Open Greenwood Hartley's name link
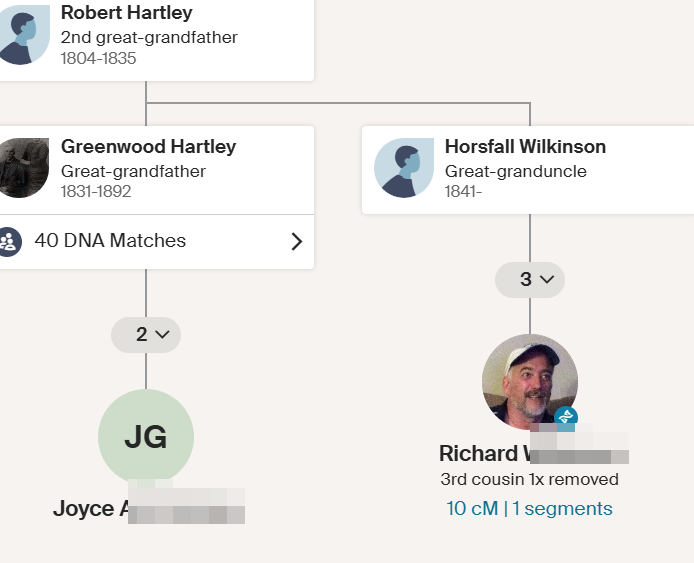The height and width of the screenshot is (563, 694). click(x=148, y=146)
